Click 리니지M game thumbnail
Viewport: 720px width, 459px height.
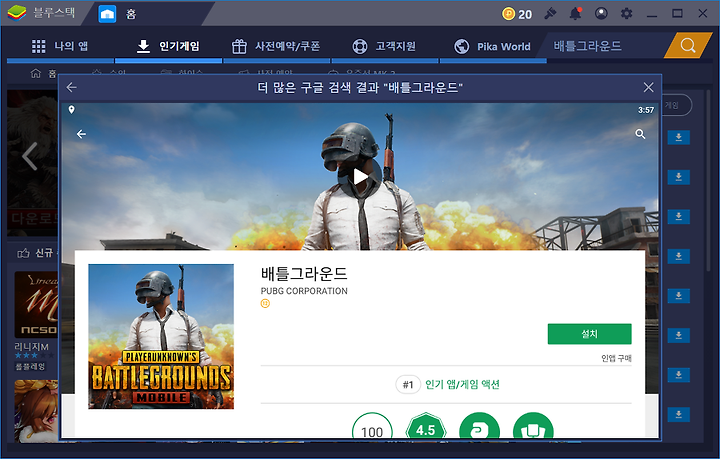pyautogui.click(x=36, y=304)
